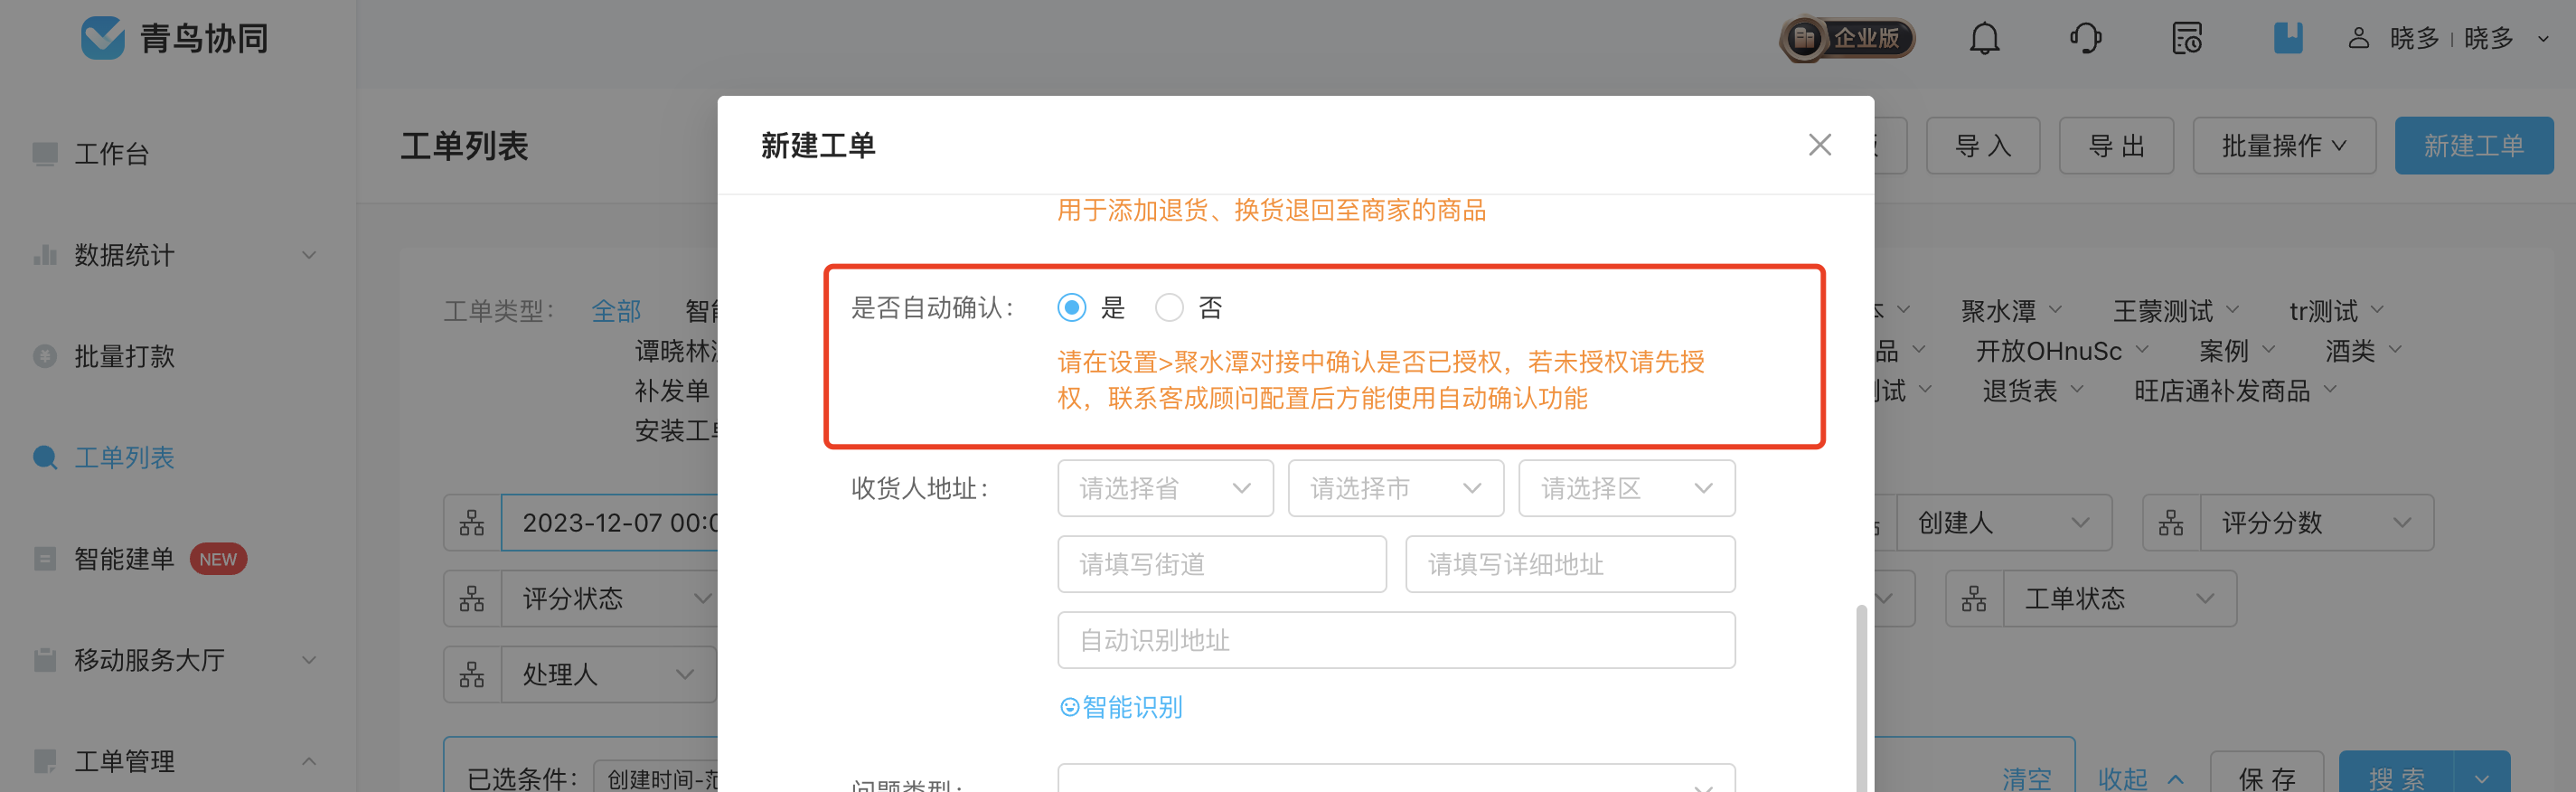The width and height of the screenshot is (2576, 792).
Task: Open the 请选择区 dropdown
Action: 1626,488
